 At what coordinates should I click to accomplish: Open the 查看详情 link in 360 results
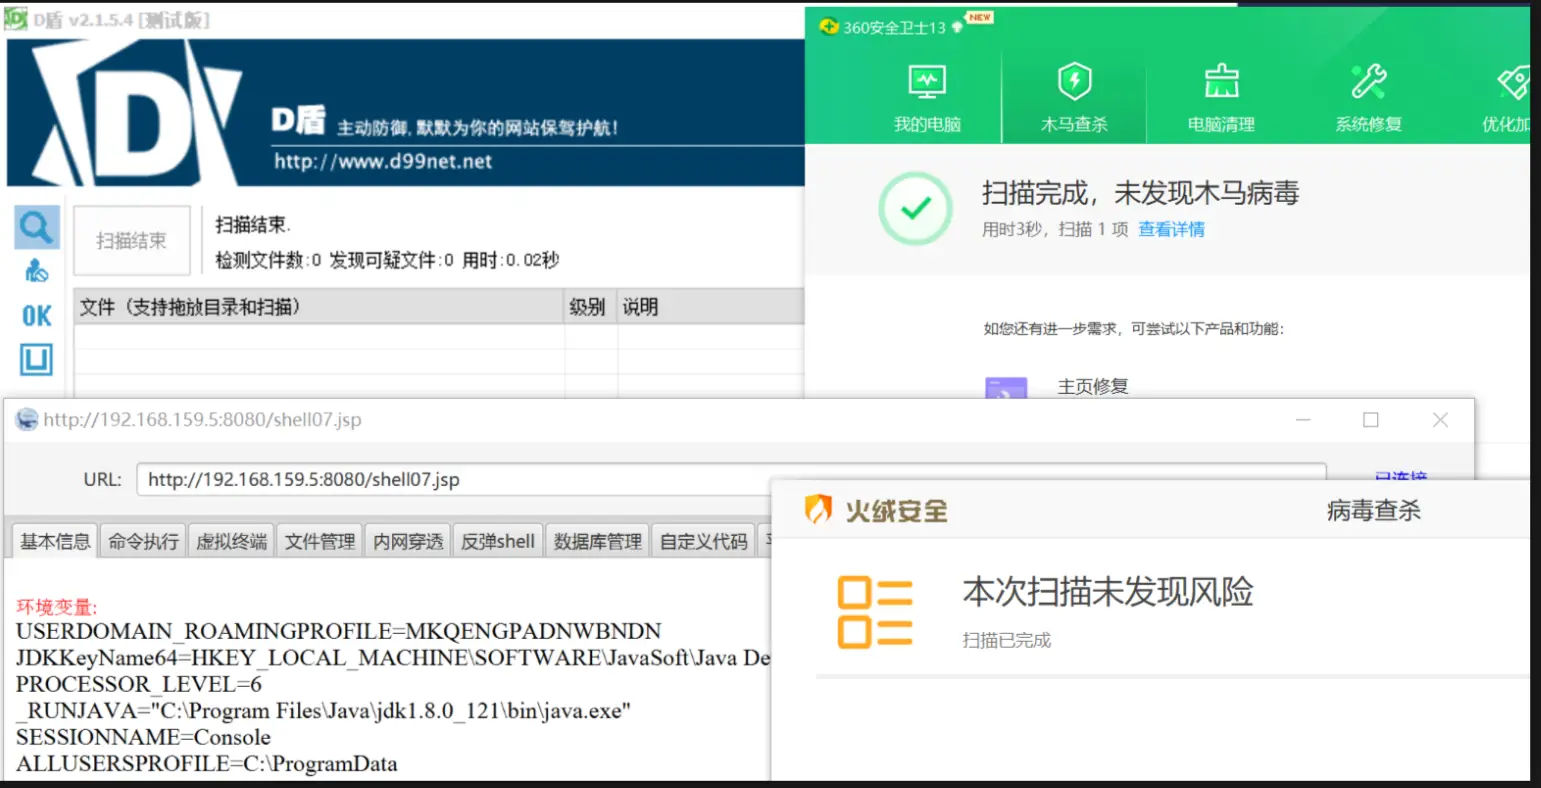point(1171,230)
